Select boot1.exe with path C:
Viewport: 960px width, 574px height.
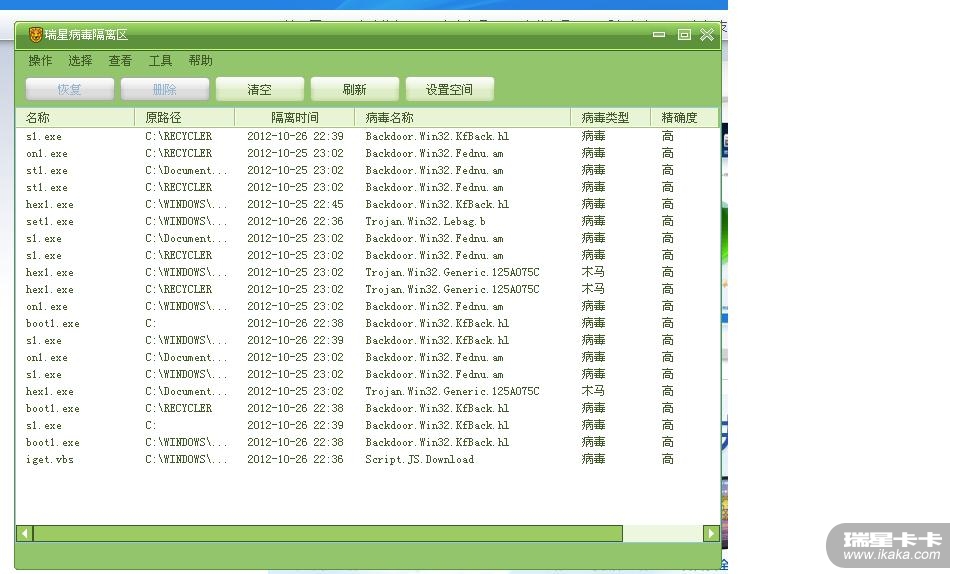367,324
